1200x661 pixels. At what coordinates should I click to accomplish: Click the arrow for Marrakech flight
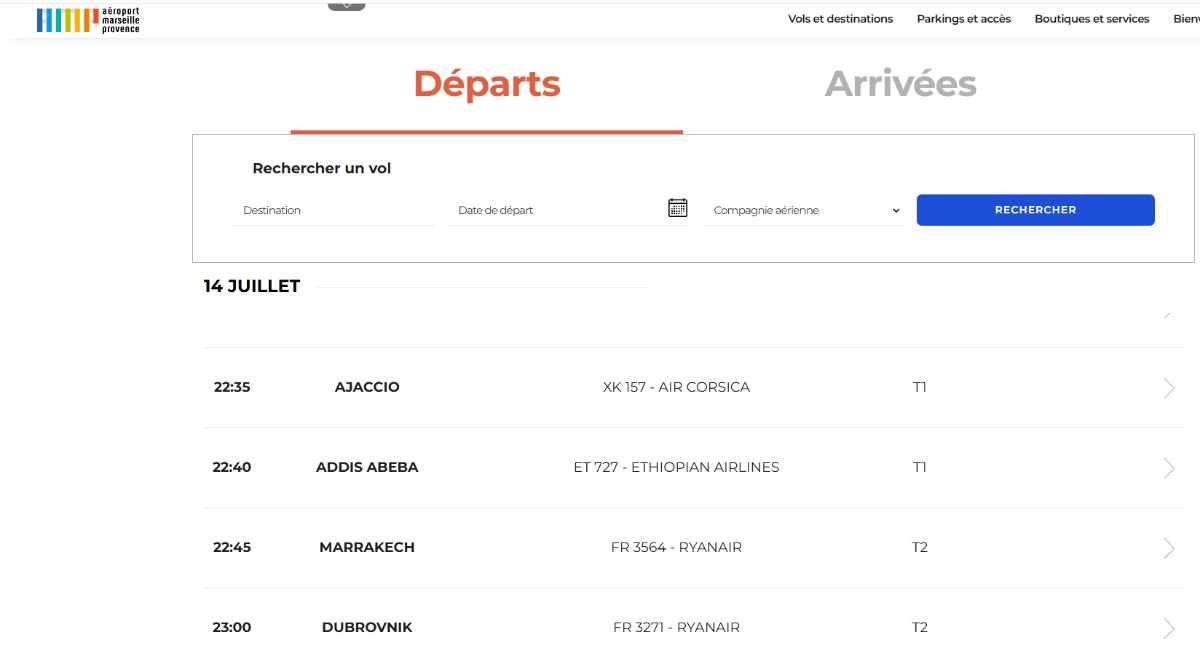(1169, 548)
